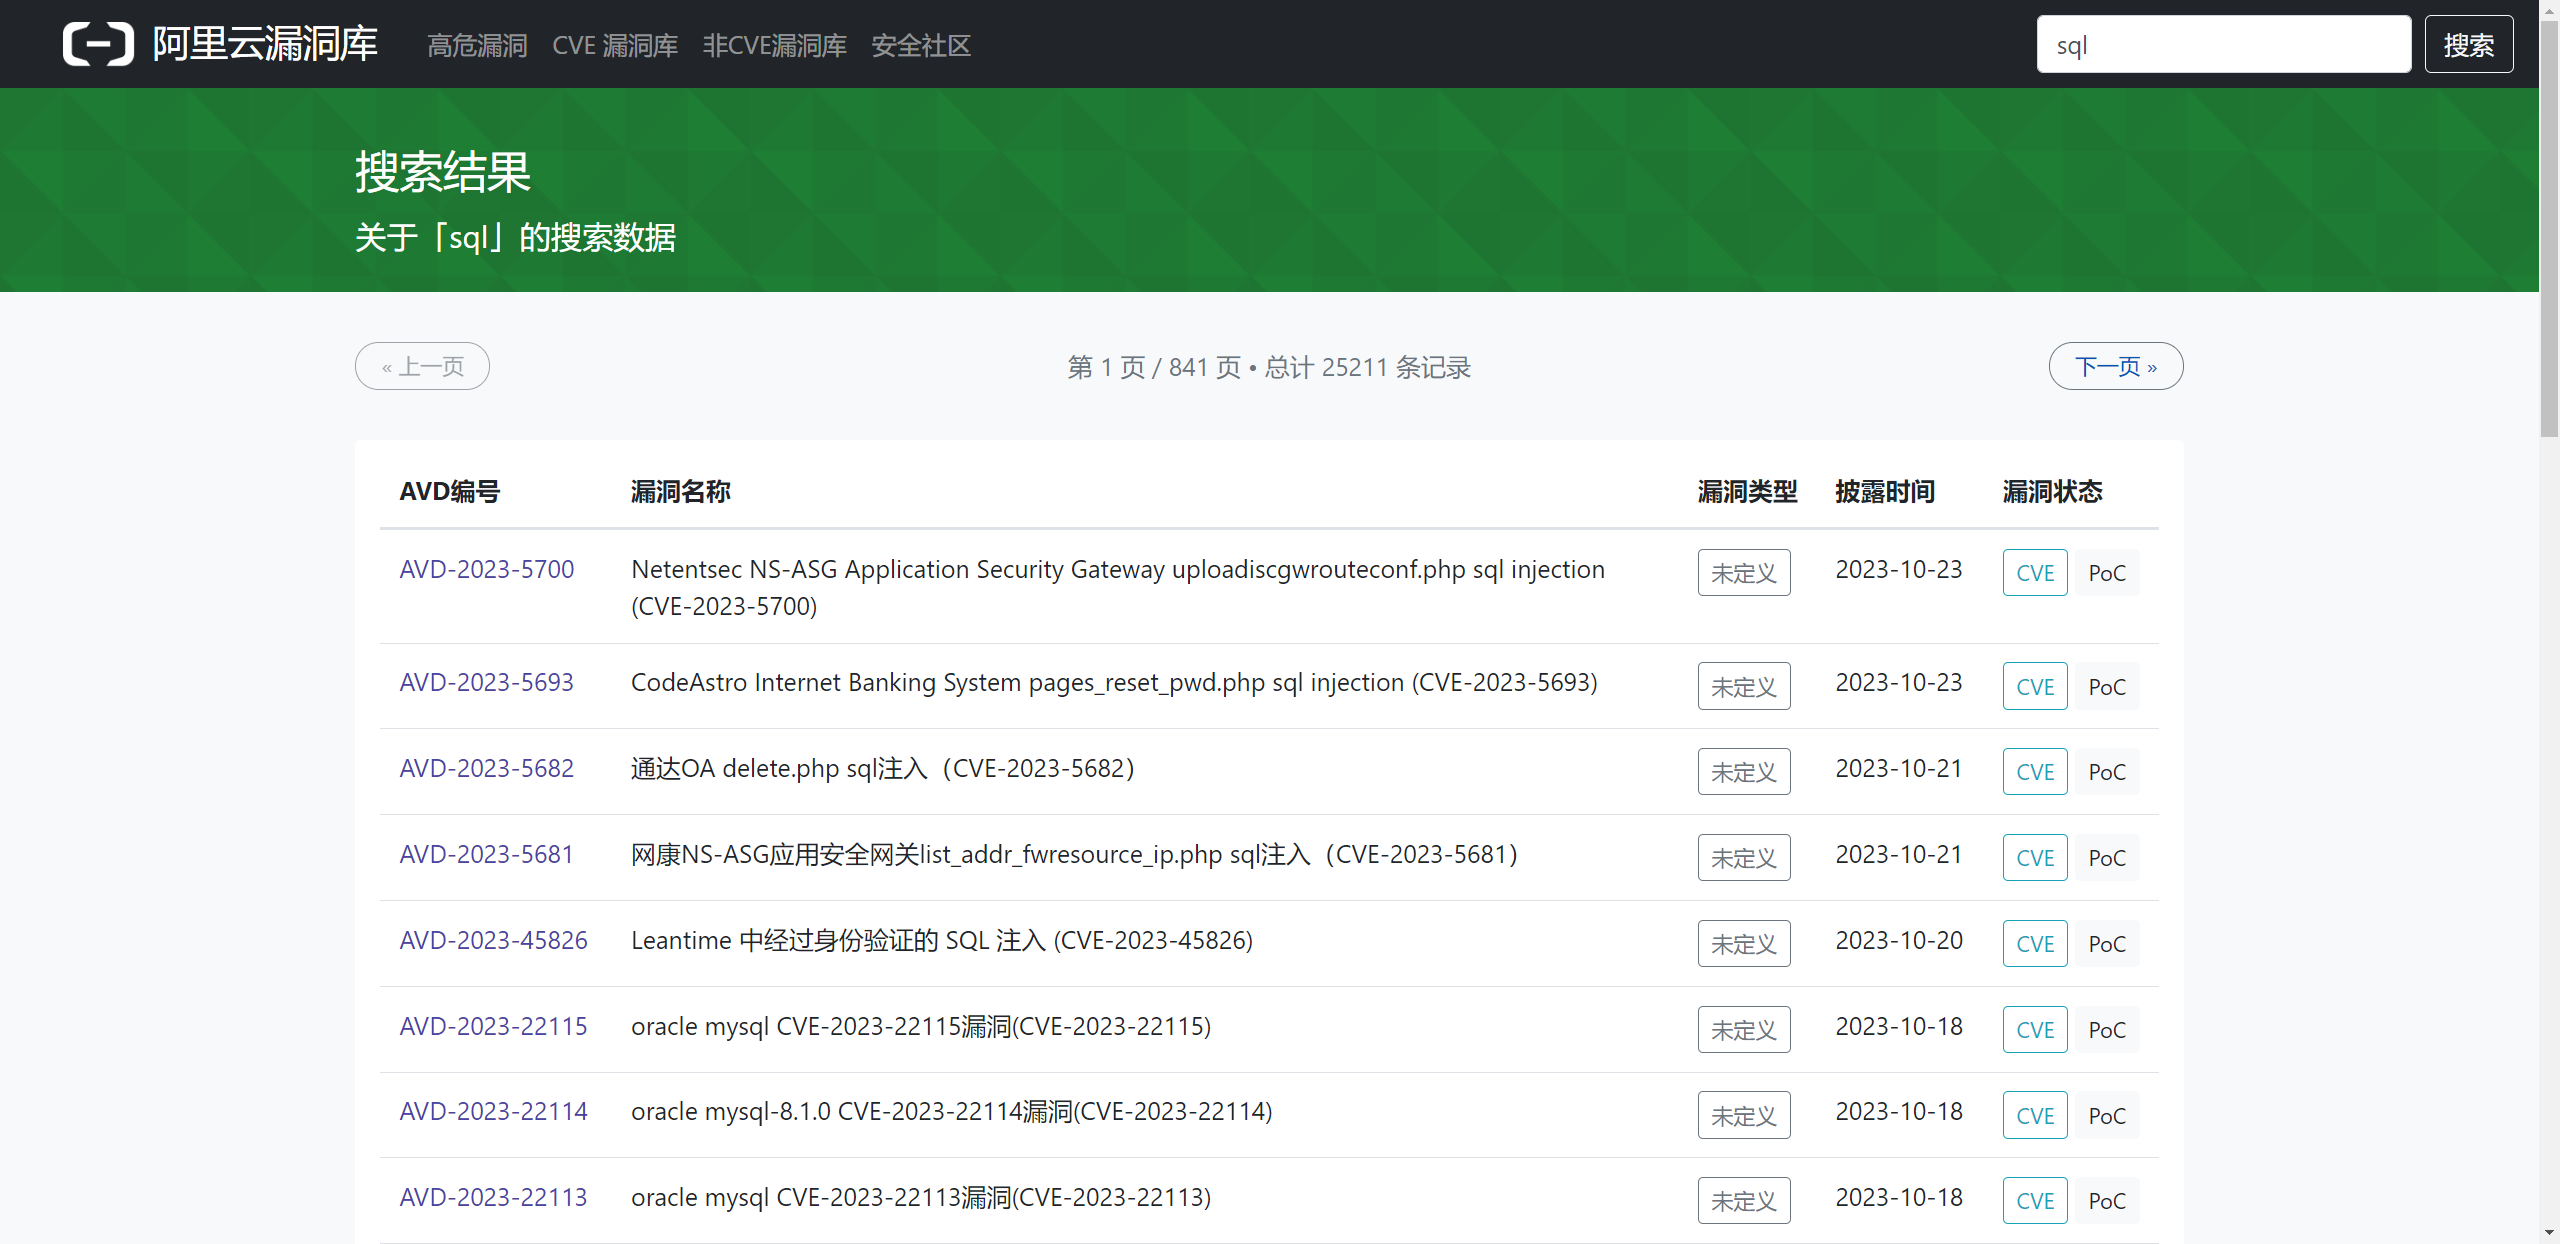Open the AVD-2023-5681 link
The height and width of the screenshot is (1244, 2560).
click(x=487, y=854)
